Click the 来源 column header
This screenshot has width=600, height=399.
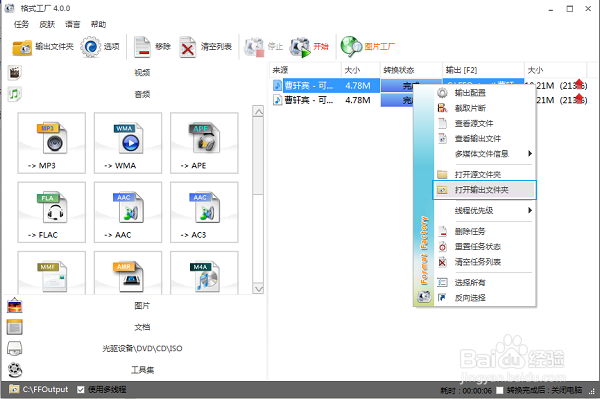coord(305,70)
